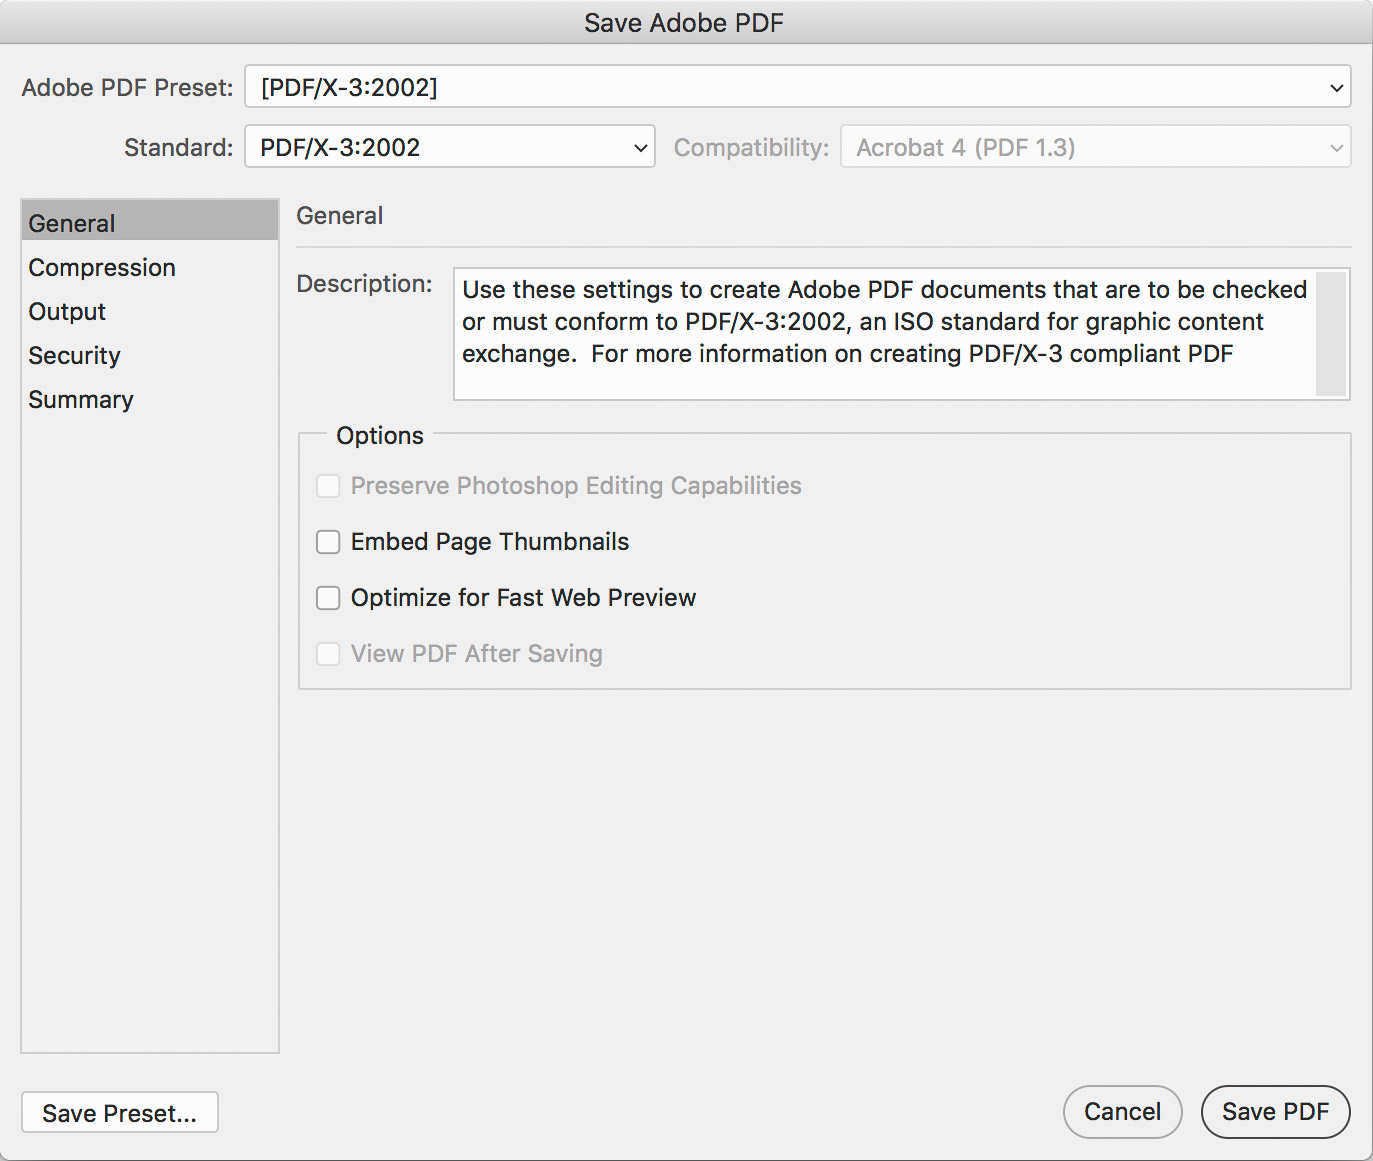Toggle Preserve Photoshop Editing Capabilities checkbox
Image resolution: width=1373 pixels, height=1161 pixels.
point(328,486)
